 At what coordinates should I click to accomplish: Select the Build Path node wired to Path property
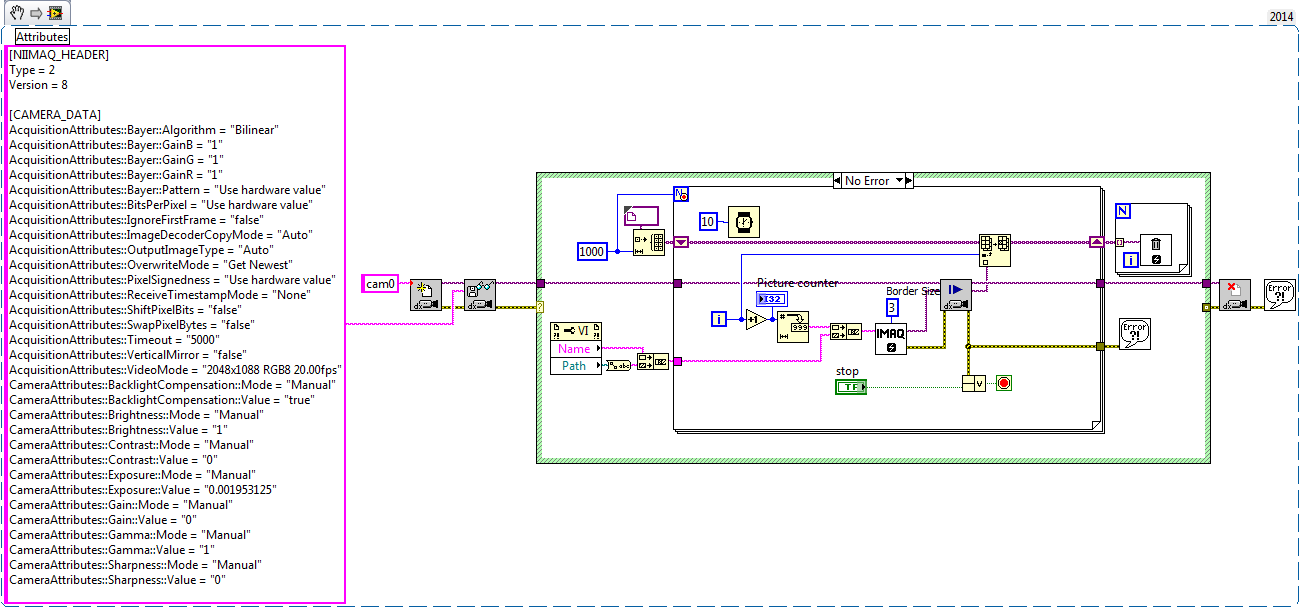tap(654, 361)
